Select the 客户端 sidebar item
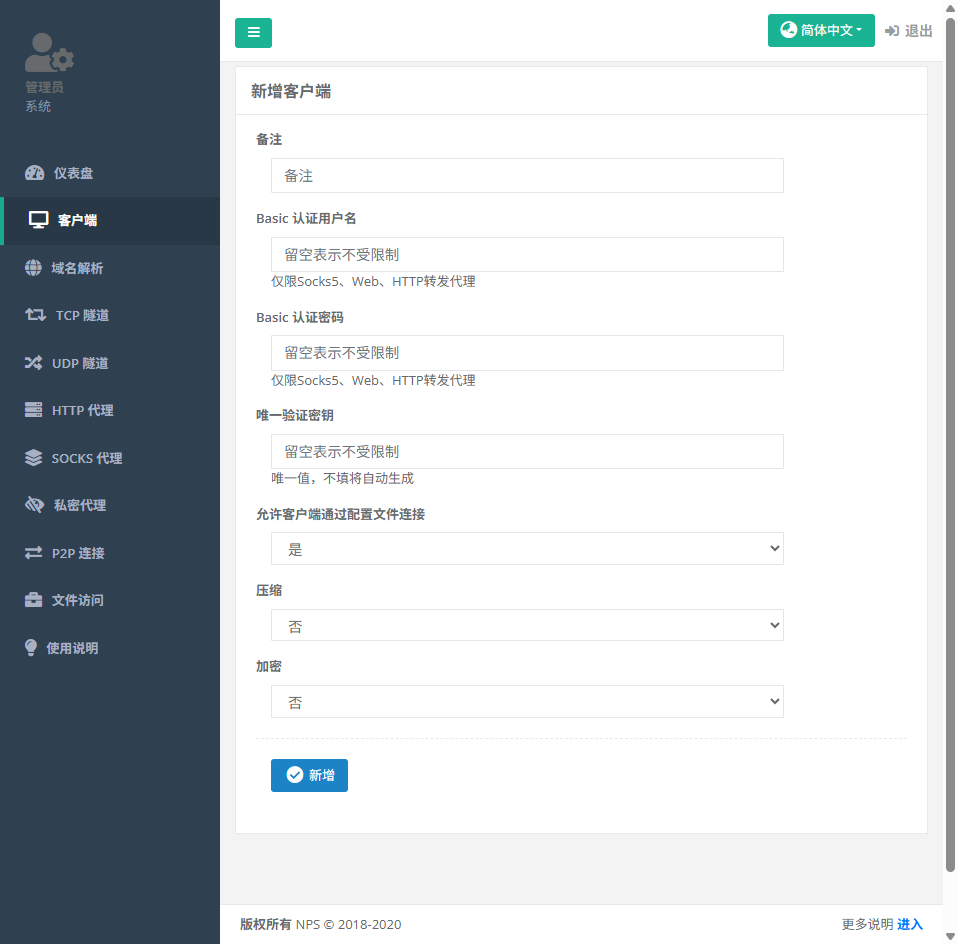 [110, 221]
